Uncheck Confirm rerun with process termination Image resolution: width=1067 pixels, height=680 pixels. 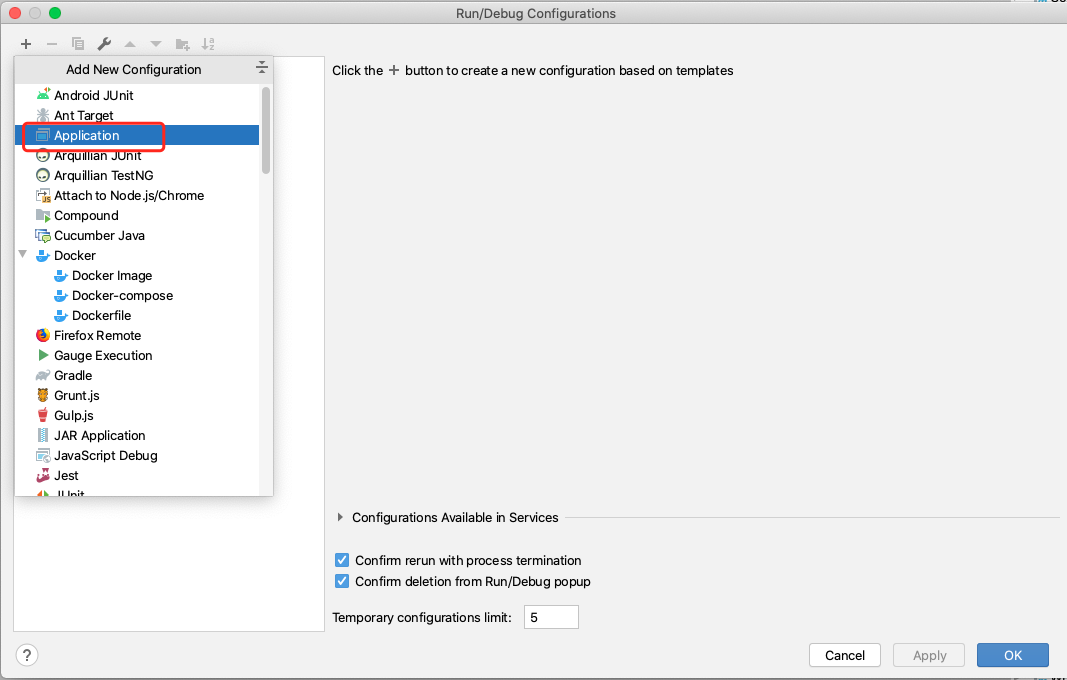342,560
